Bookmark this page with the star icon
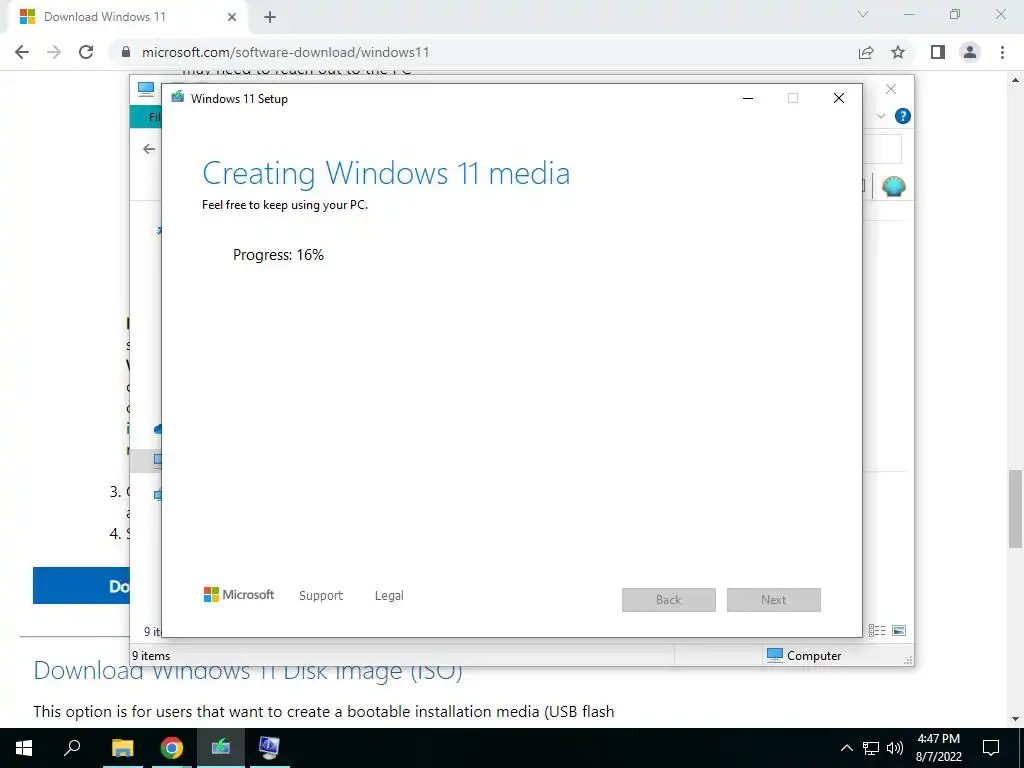1024x768 pixels. coord(898,52)
